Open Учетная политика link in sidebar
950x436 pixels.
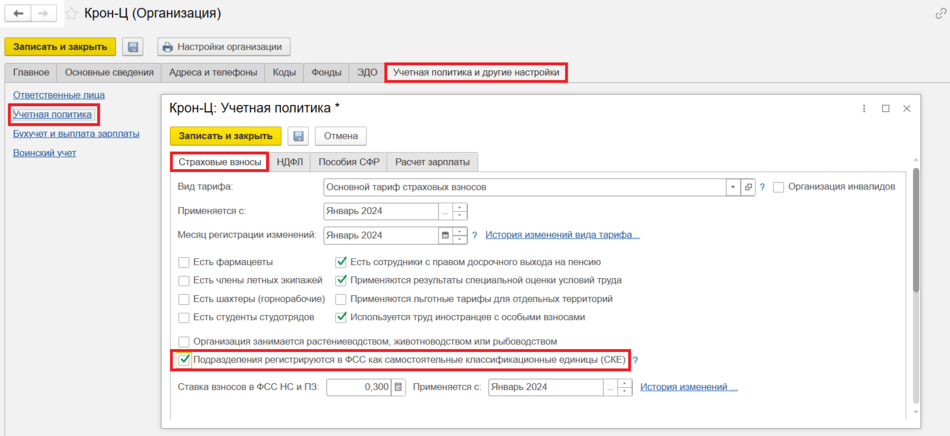click(x=53, y=114)
